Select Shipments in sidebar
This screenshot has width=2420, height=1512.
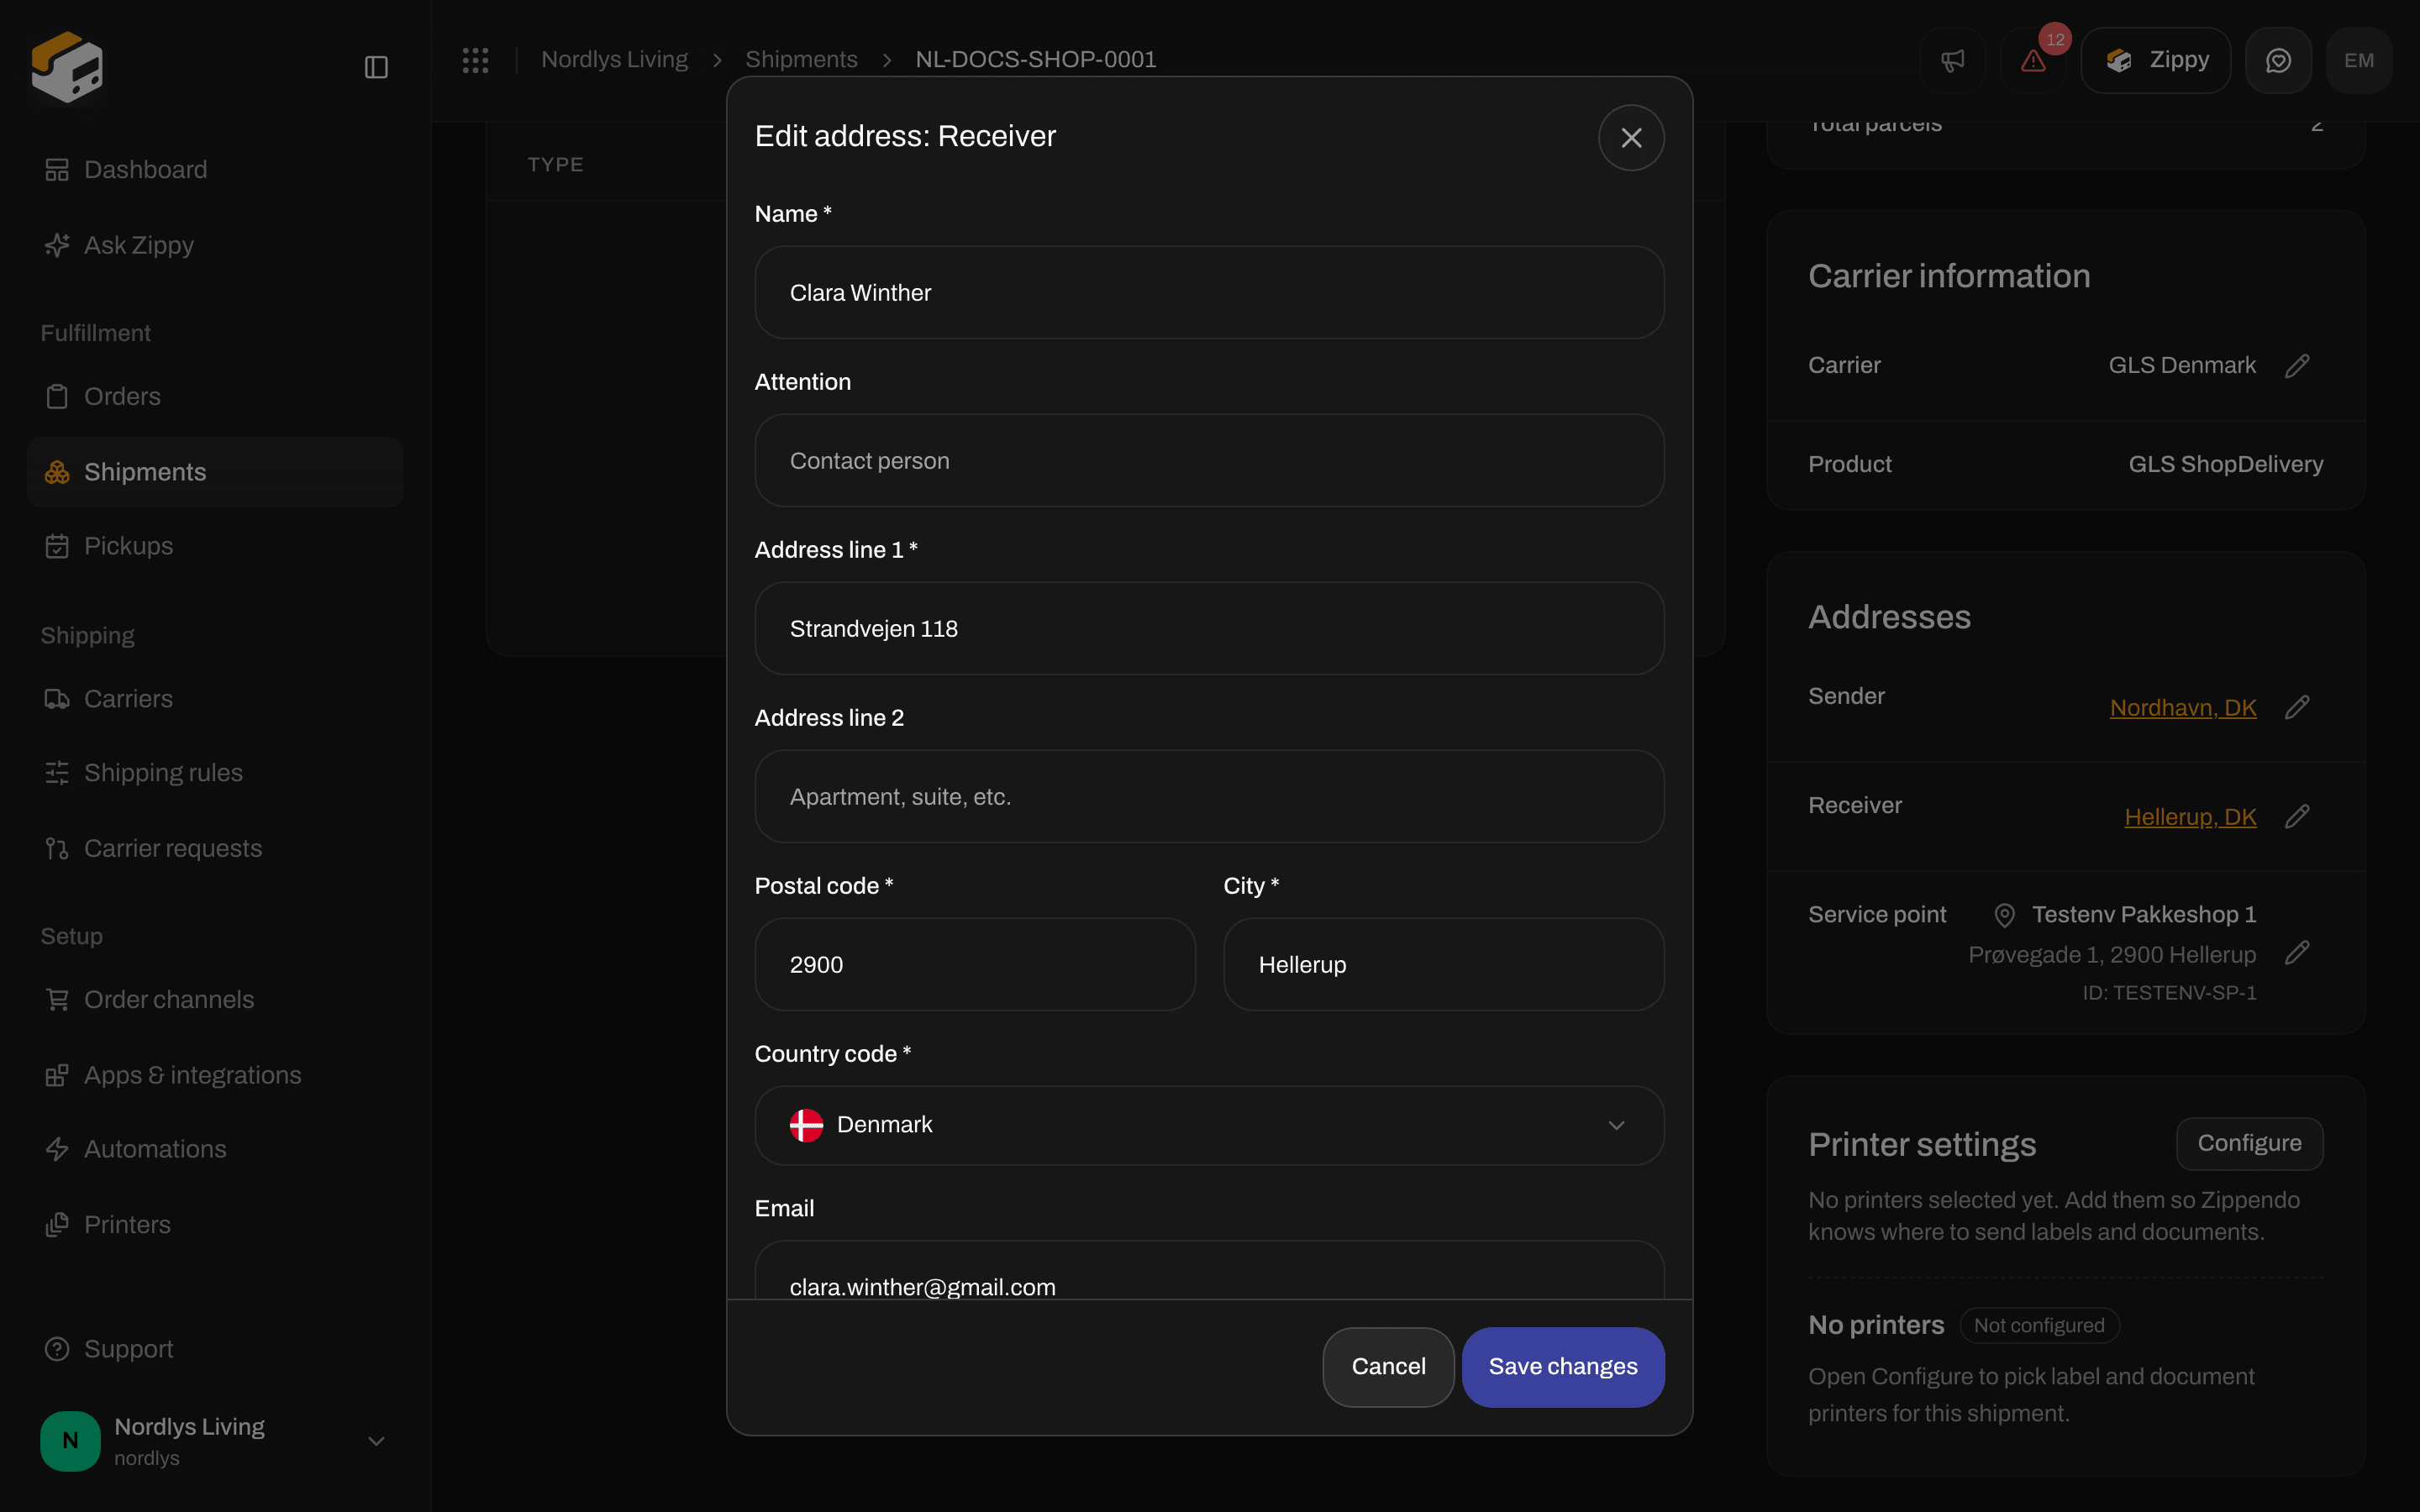[215, 472]
